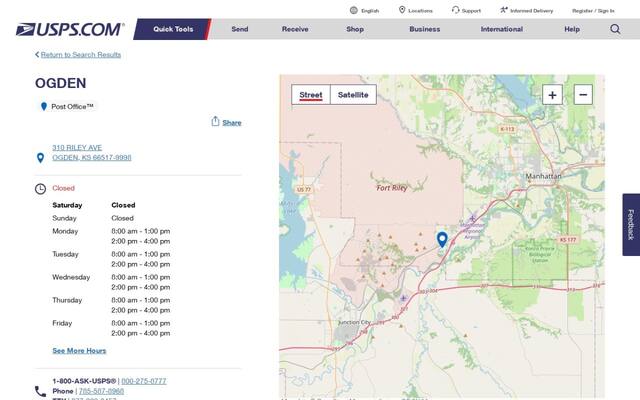640x400 pixels.
Task: Open the Business menu
Action: [424, 29]
